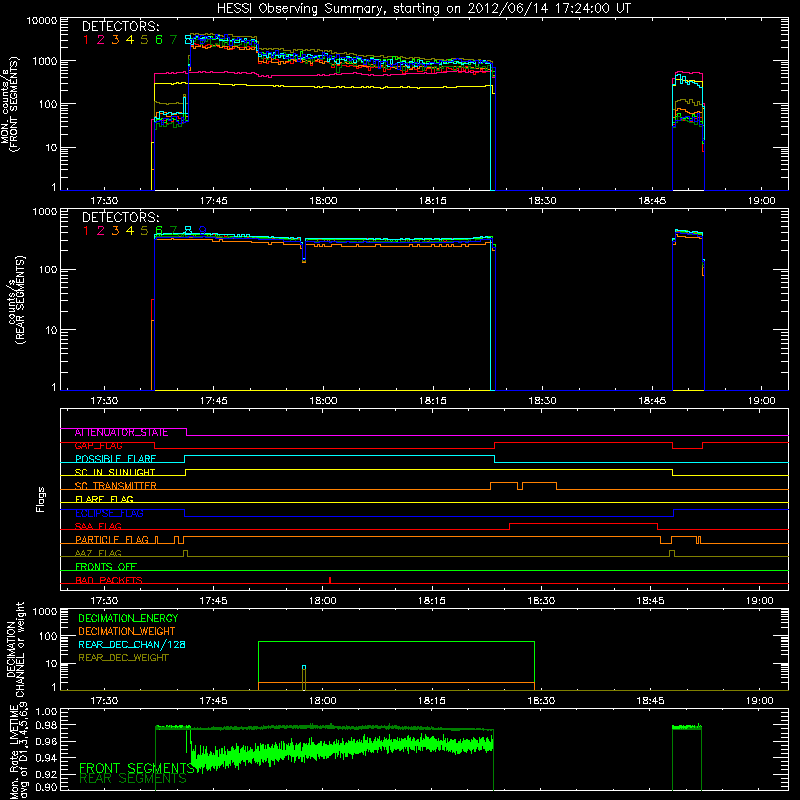Click the 0.94 tick label on the livetime axis

(47, 758)
